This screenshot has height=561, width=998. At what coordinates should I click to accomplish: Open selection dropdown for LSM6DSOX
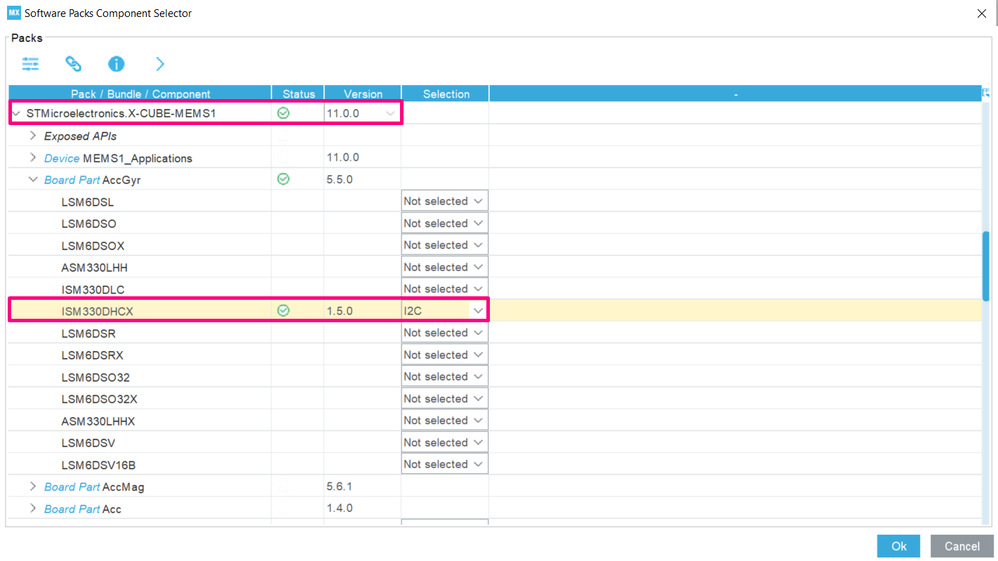click(444, 245)
